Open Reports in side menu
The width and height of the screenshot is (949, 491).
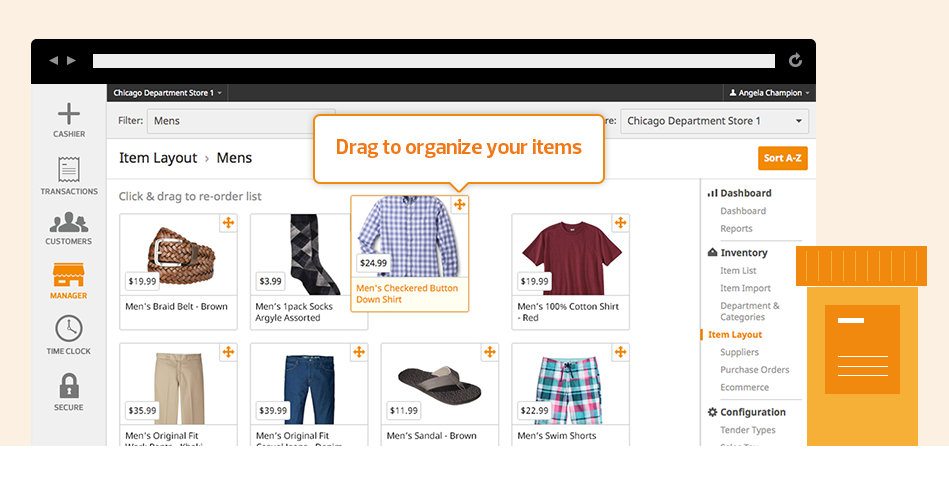736,228
